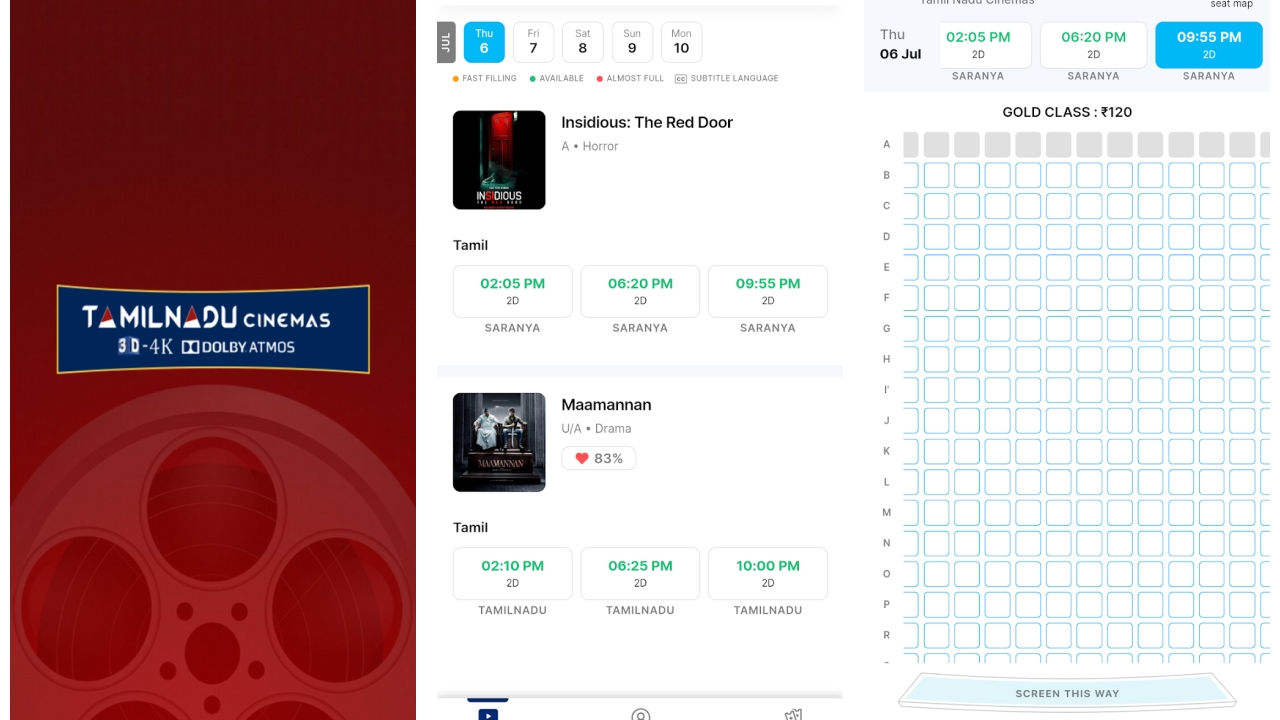Image resolution: width=1280 pixels, height=720 pixels.
Task: Select Sun 9 date tab
Action: tap(632, 42)
